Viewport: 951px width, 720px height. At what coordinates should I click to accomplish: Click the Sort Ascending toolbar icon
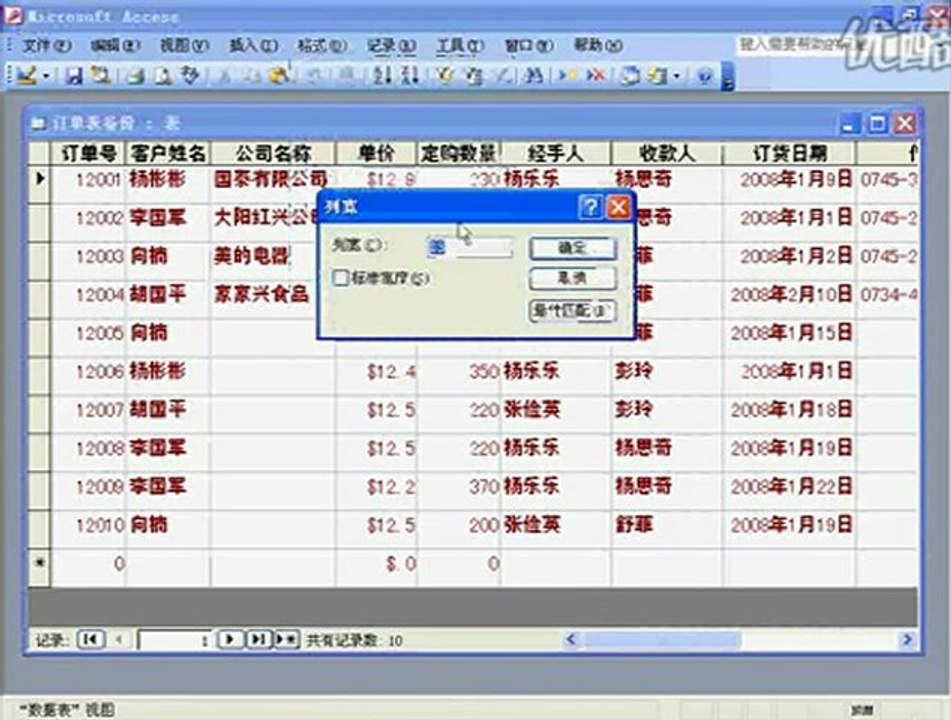pyautogui.click(x=382, y=76)
